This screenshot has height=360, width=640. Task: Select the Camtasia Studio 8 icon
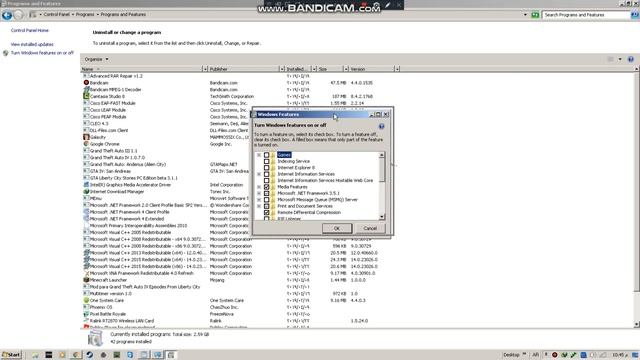point(86,96)
